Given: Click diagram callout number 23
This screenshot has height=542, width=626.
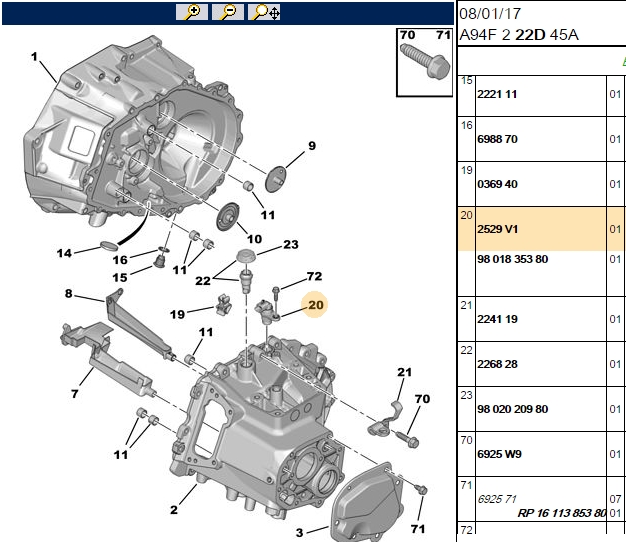Looking at the screenshot, I should click(291, 244).
